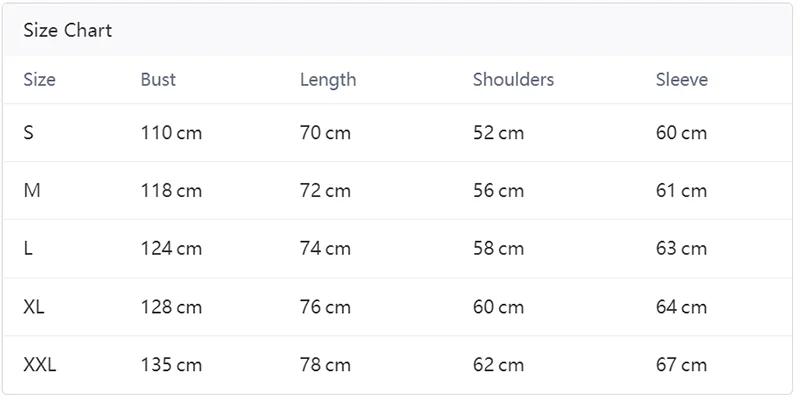Click the Size Chart title
This screenshot has height=401, width=800.
click(67, 30)
